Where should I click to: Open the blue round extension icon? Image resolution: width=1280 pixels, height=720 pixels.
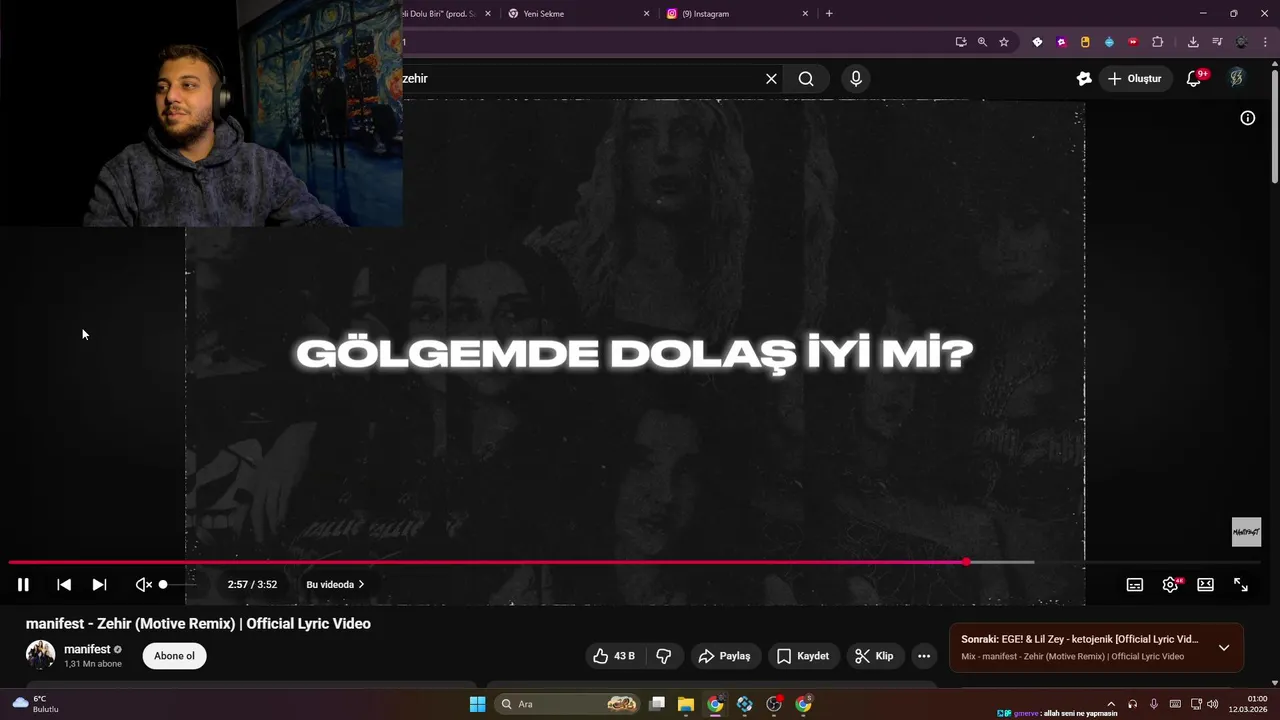click(1109, 42)
